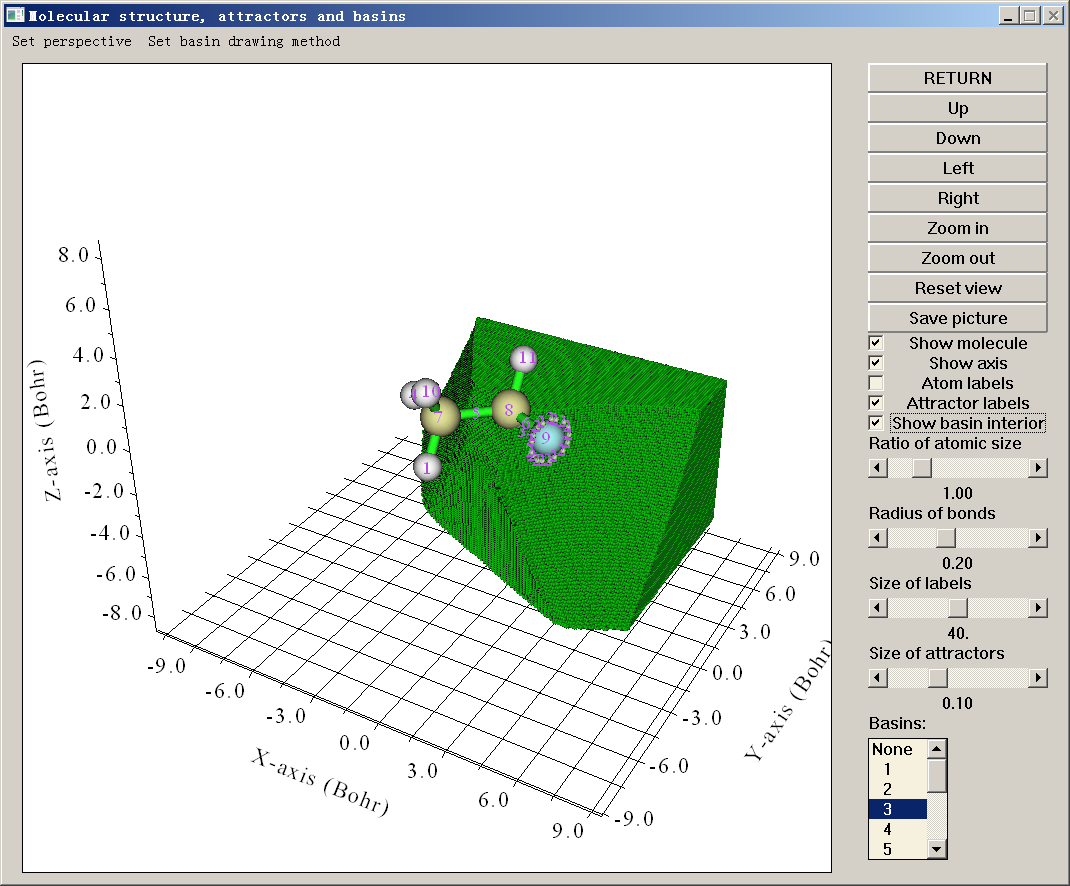1070x886 pixels.
Task: Disable Attractor labels checkbox
Action: click(876, 403)
